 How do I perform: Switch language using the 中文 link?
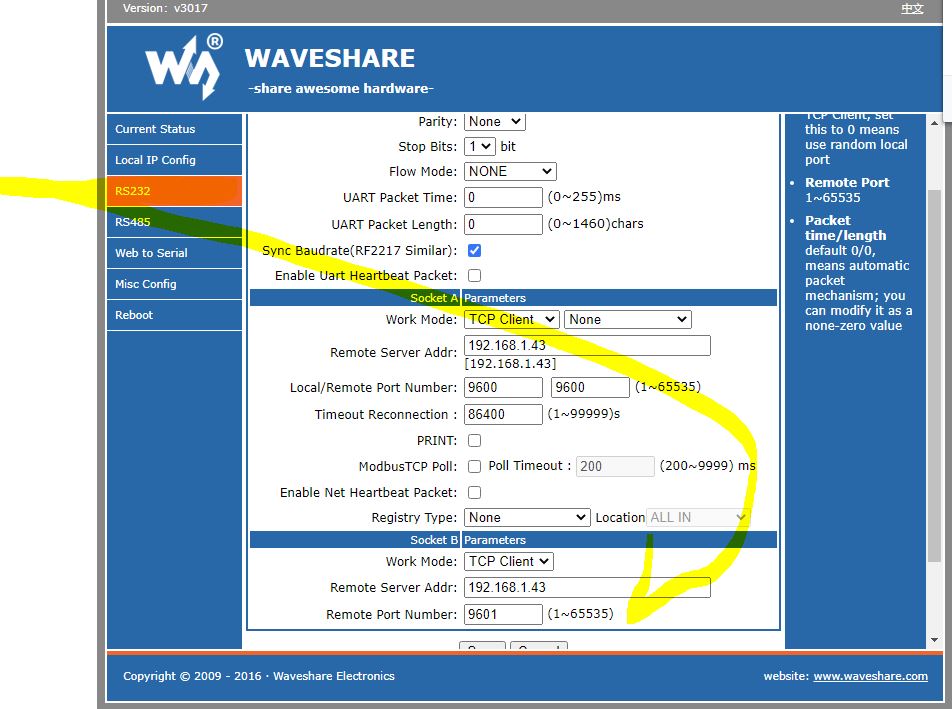(911, 8)
